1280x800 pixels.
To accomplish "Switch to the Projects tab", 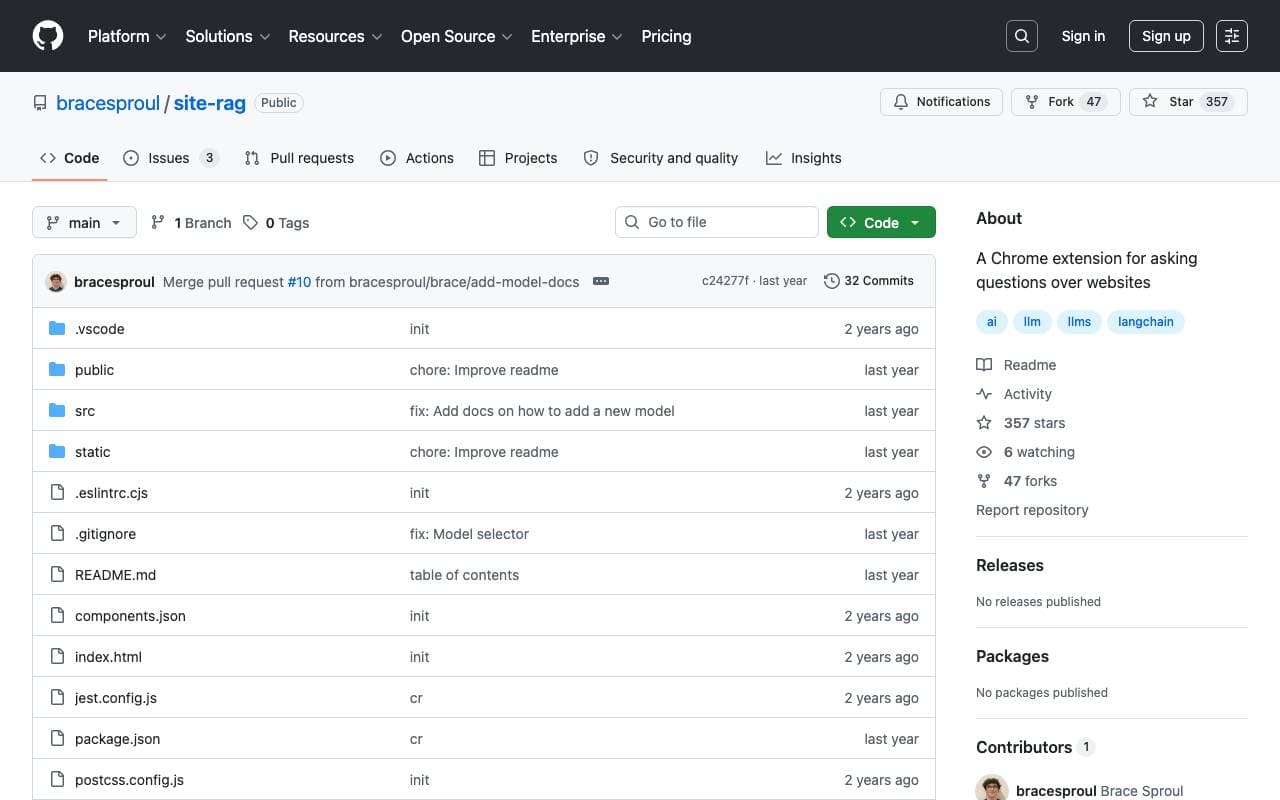I will (x=518, y=158).
